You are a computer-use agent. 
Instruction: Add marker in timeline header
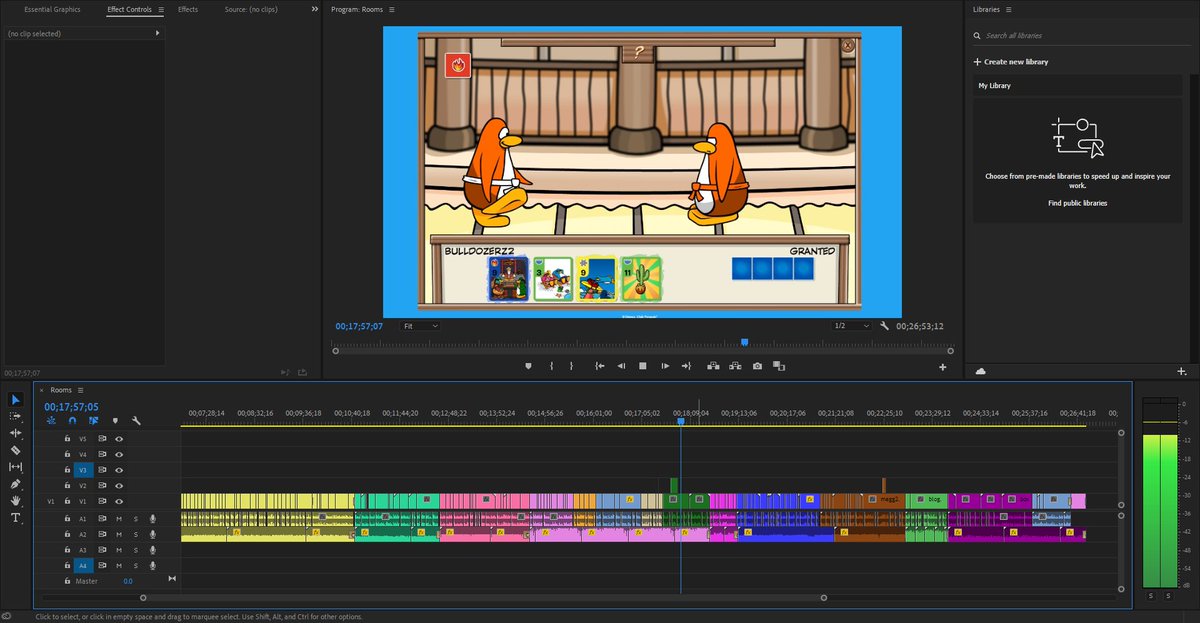click(115, 421)
